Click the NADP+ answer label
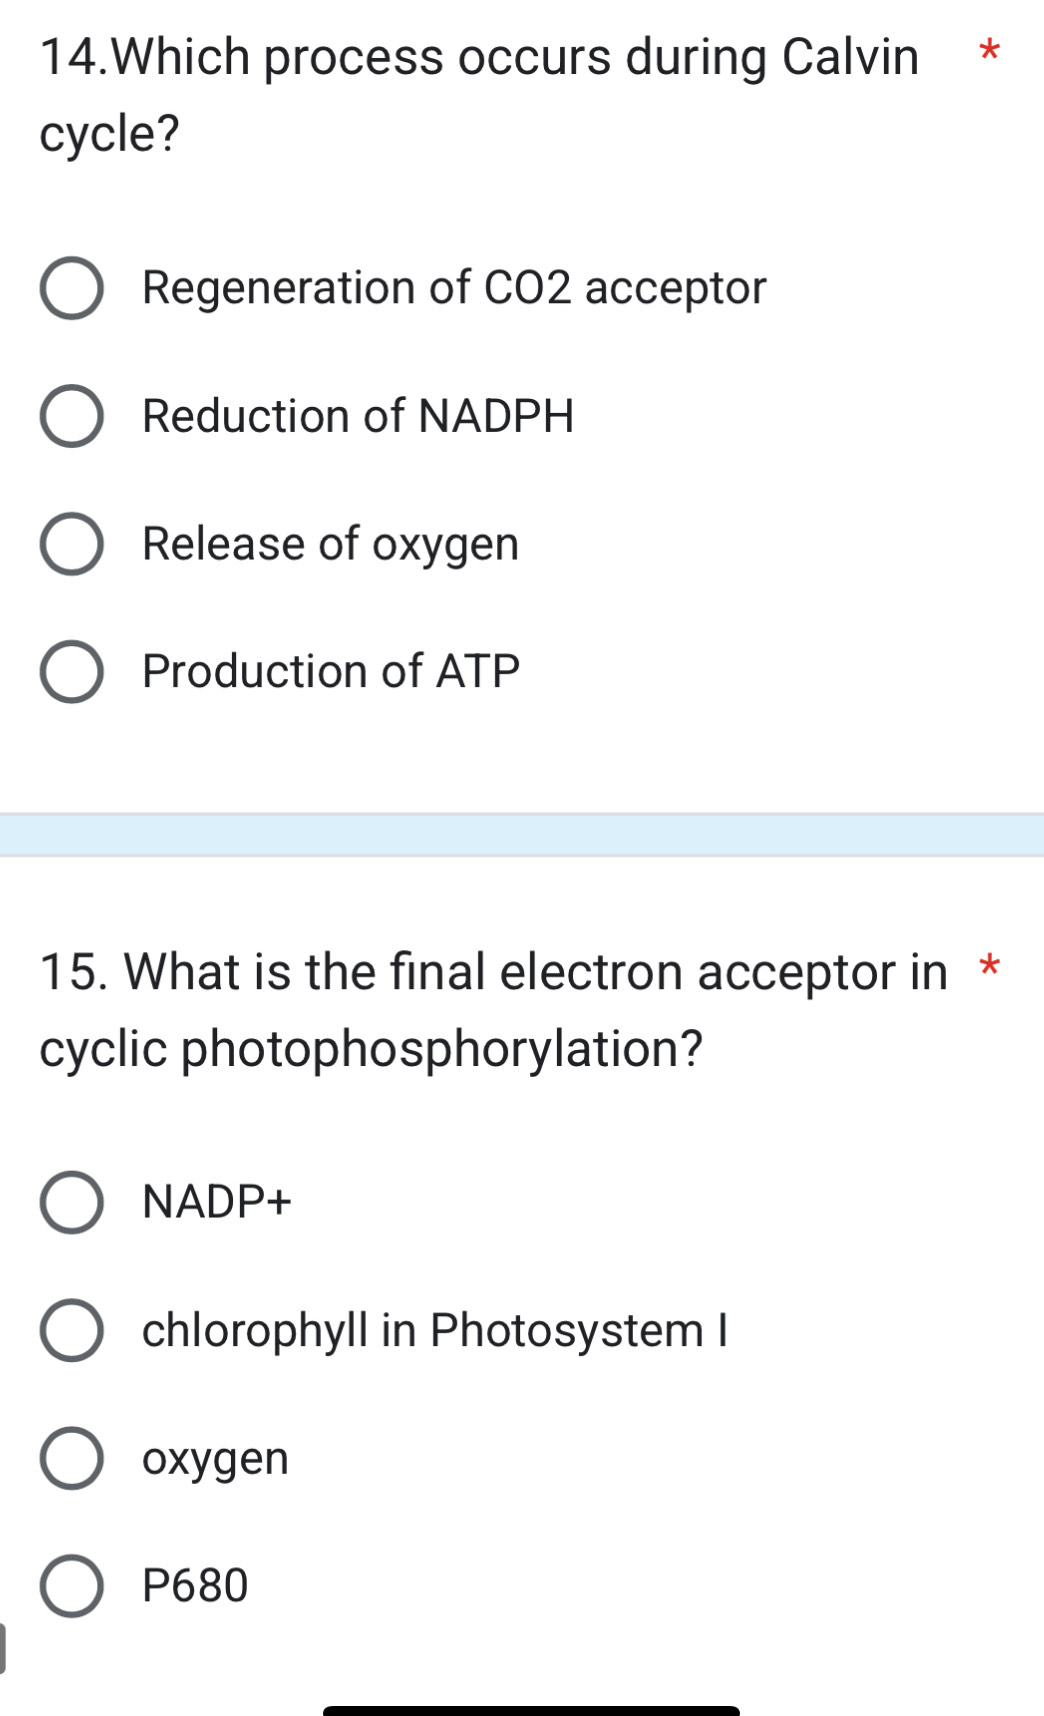This screenshot has width=1044, height=1716. (x=215, y=1201)
